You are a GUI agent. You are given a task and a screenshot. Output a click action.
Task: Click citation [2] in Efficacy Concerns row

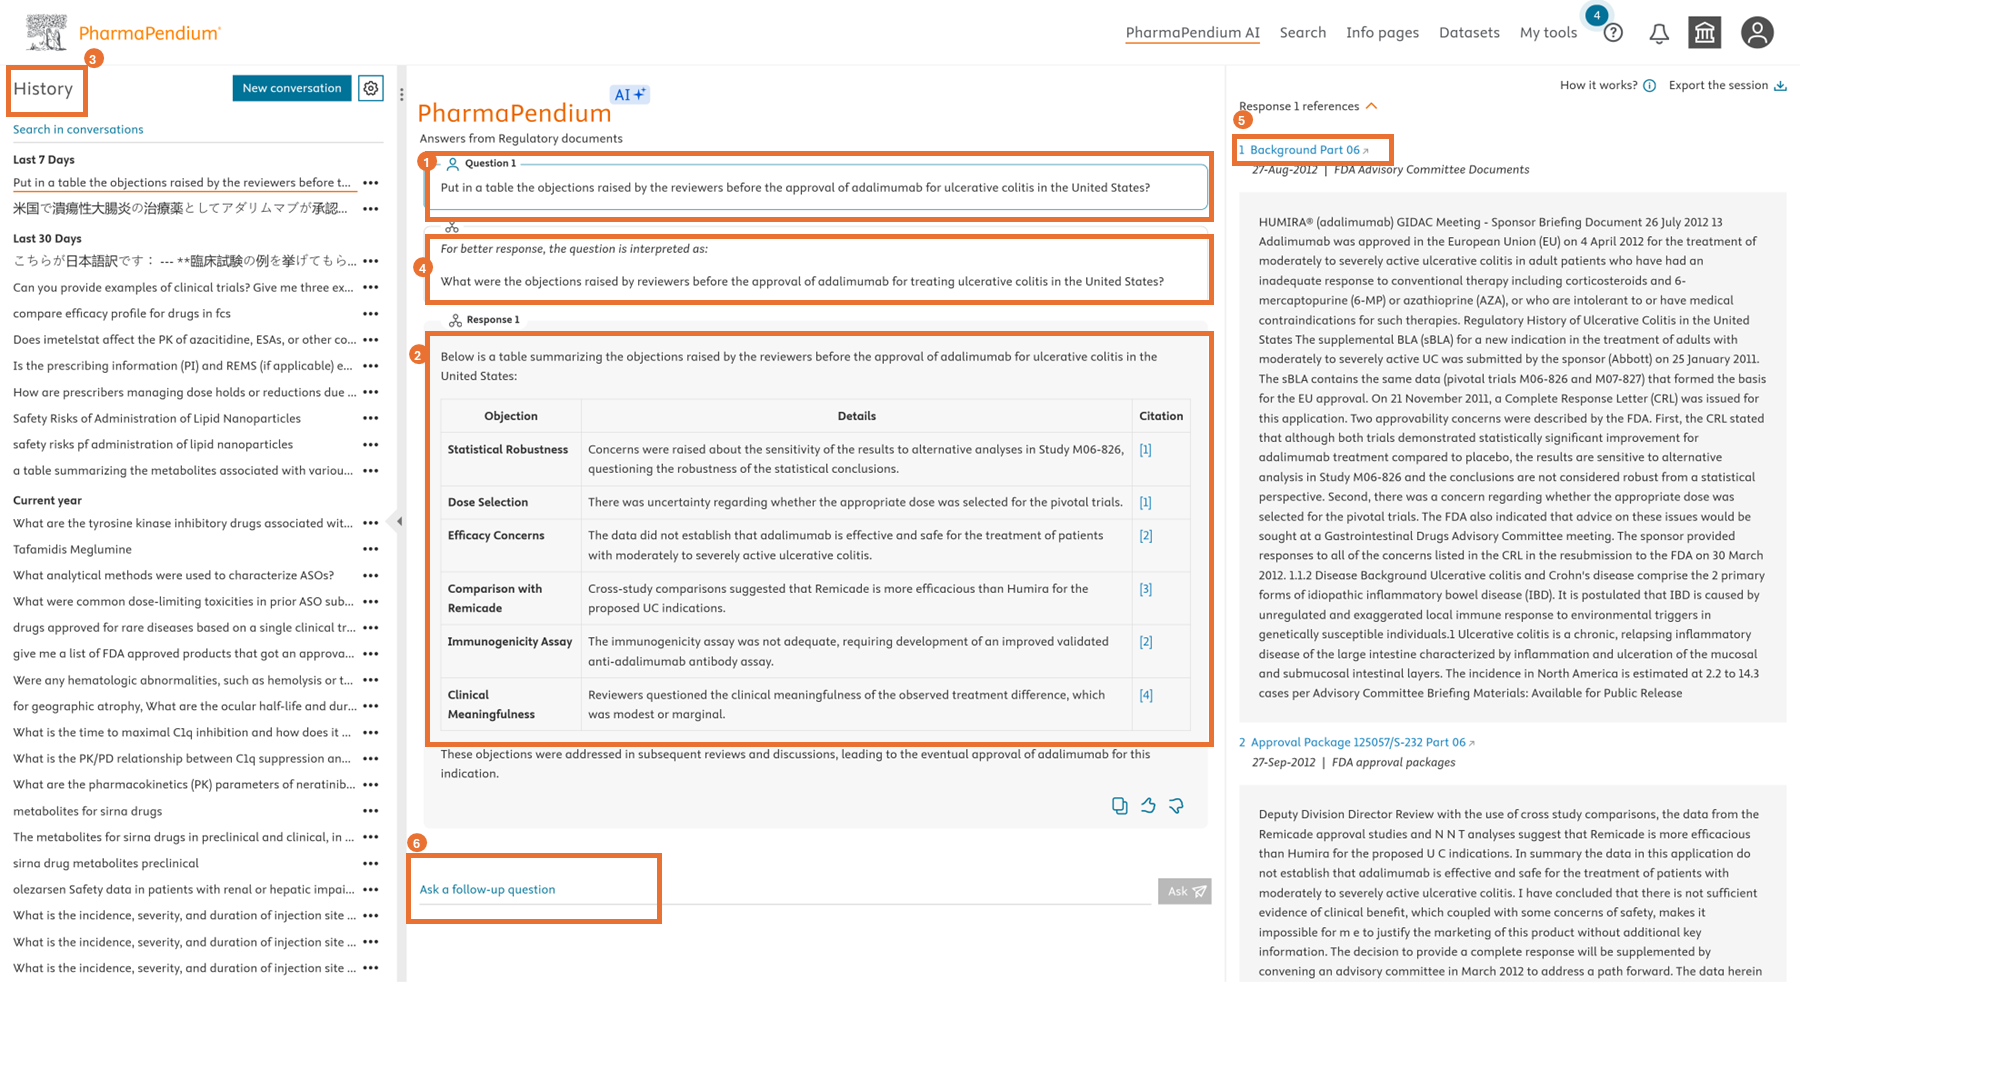[x=1146, y=536]
